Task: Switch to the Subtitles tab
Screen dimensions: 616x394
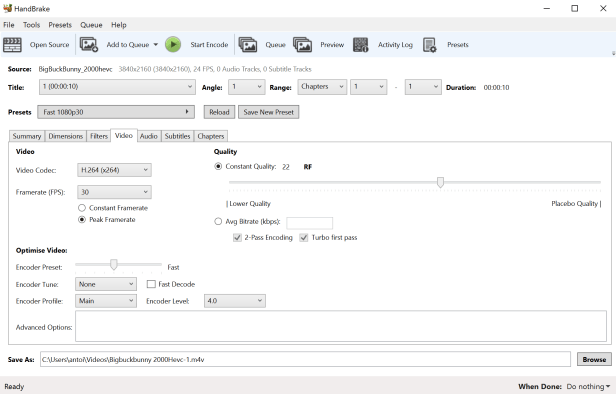Action: coord(177,136)
